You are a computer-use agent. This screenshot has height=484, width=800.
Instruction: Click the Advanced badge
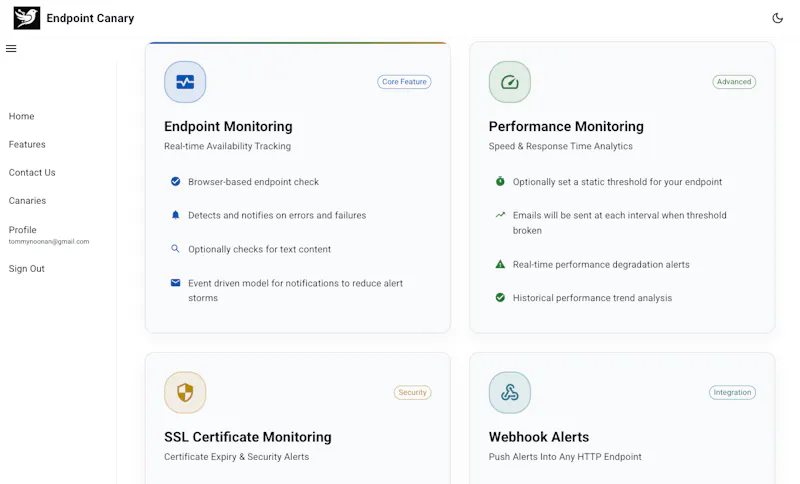[x=734, y=82]
